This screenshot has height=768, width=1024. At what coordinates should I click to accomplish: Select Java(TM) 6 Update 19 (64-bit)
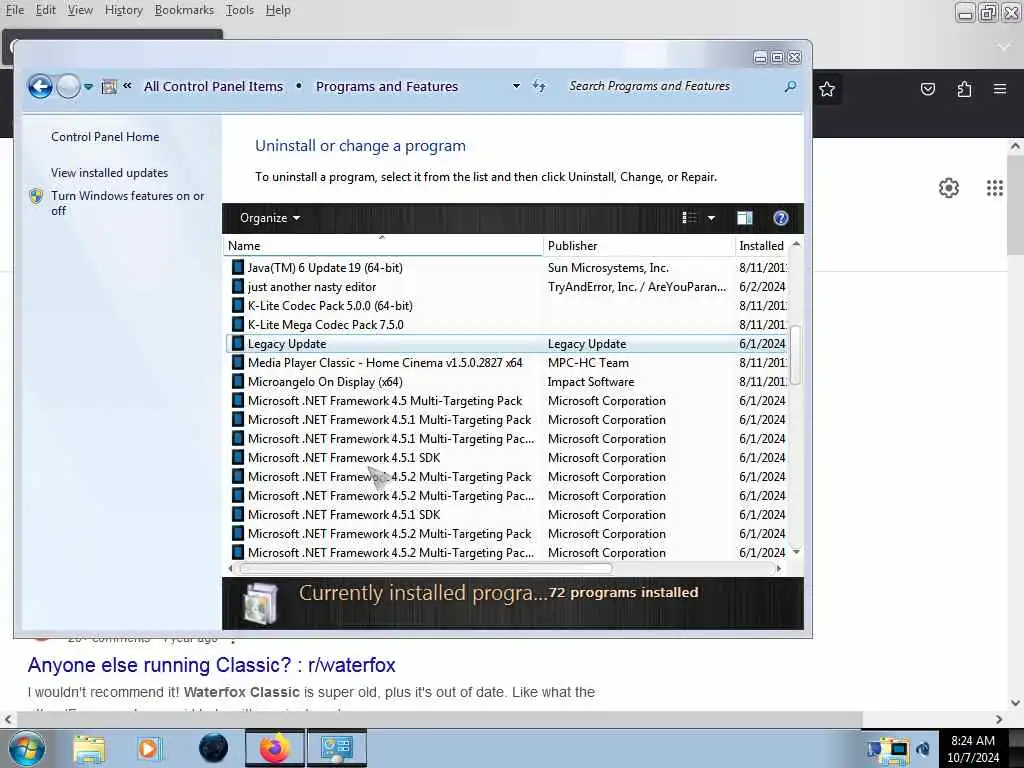(325, 268)
